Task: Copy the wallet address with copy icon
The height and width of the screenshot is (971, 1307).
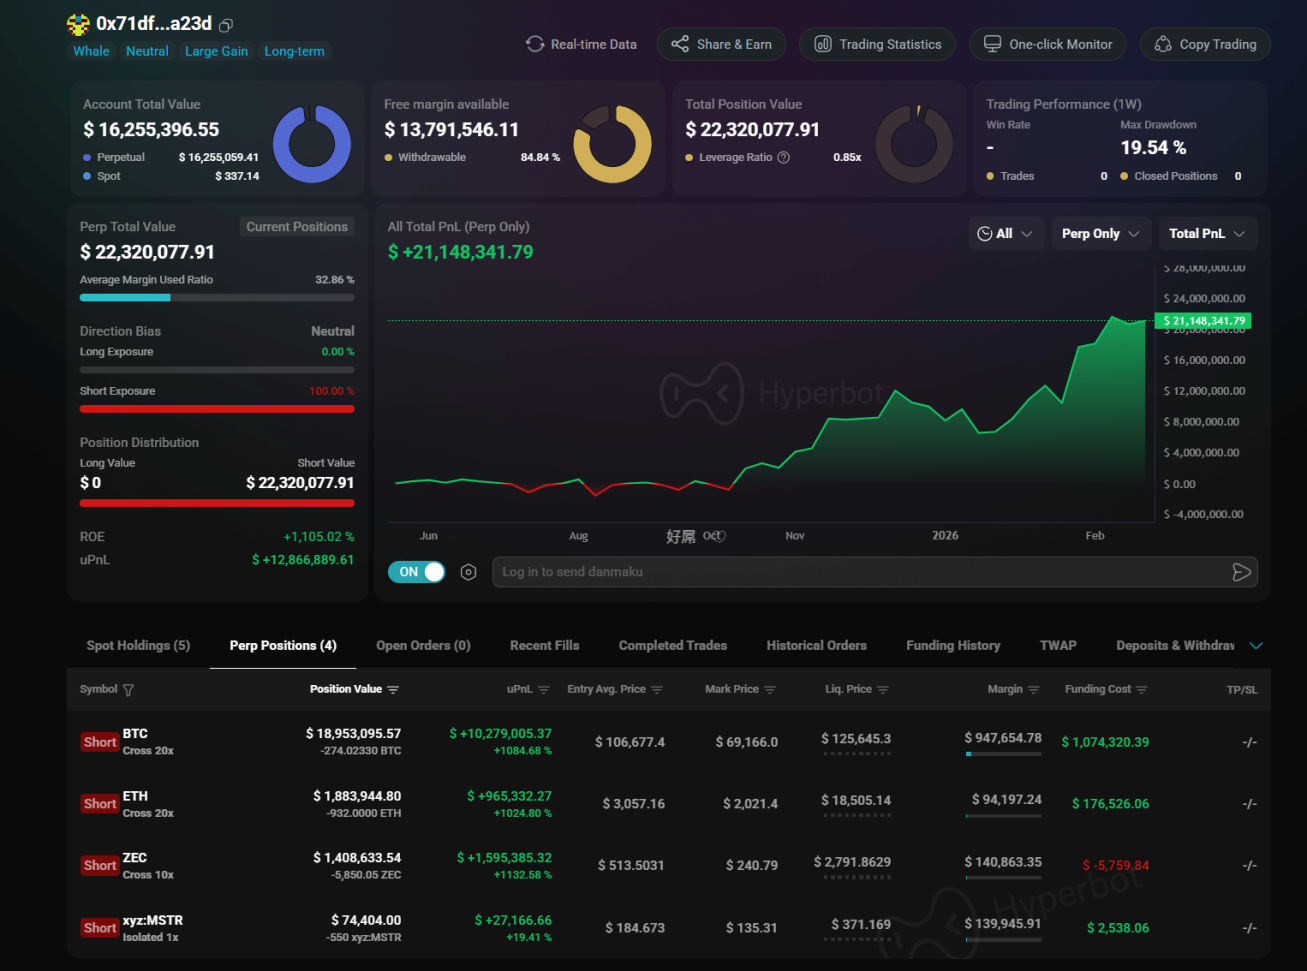Action: pyautogui.click(x=226, y=25)
